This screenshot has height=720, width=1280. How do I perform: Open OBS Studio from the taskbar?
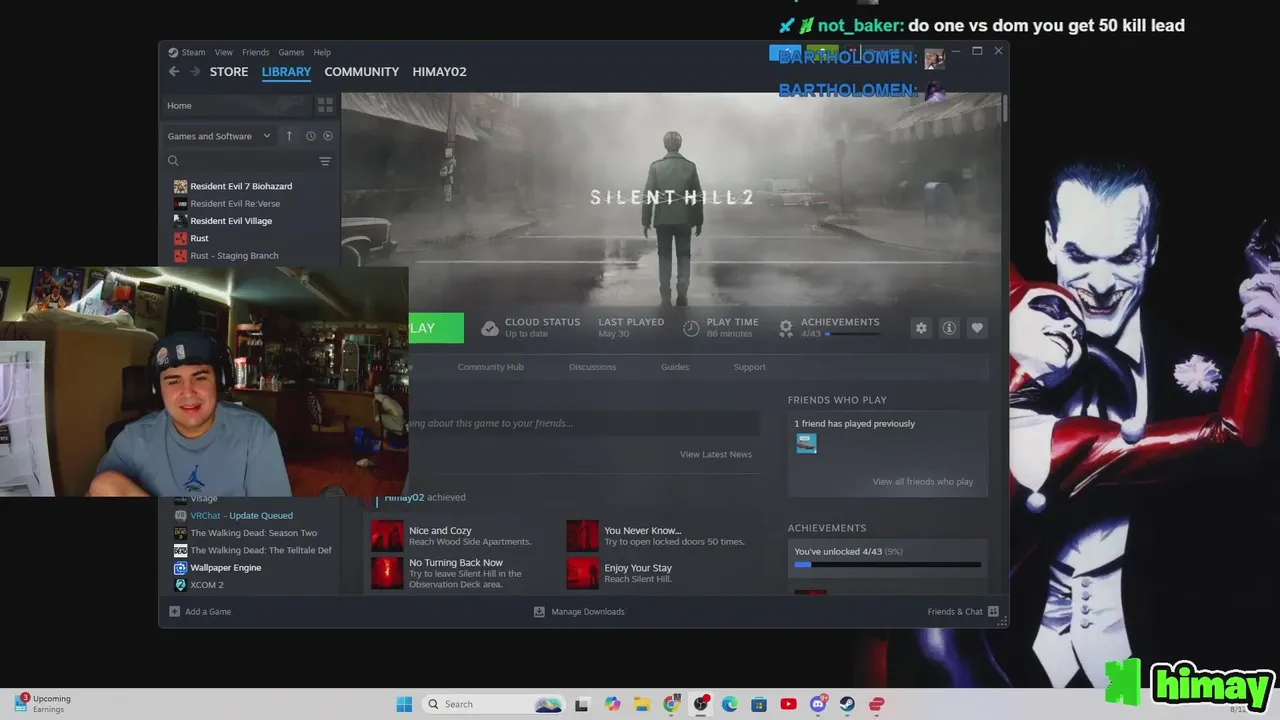[701, 704]
